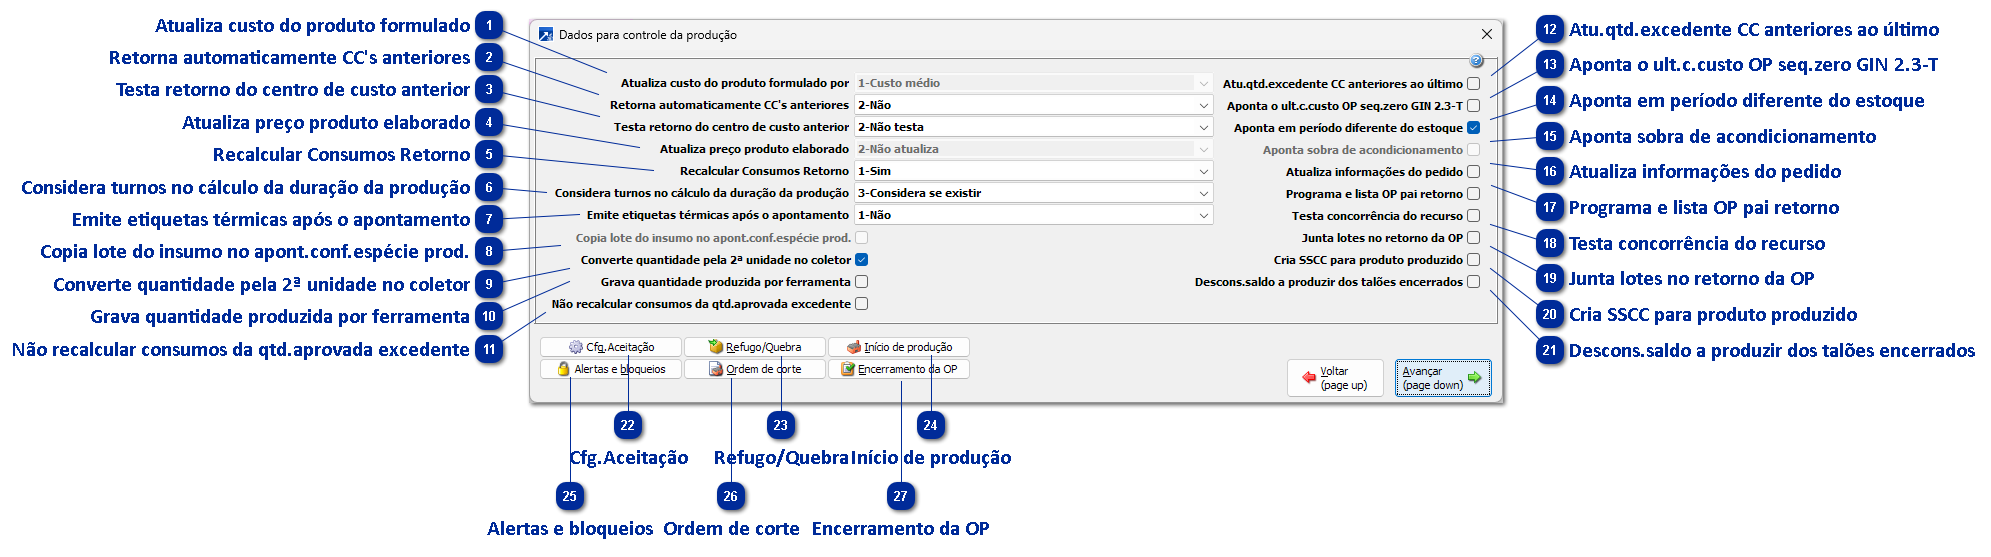Click the blue help icon
The height and width of the screenshot is (557, 1991).
point(1476,61)
